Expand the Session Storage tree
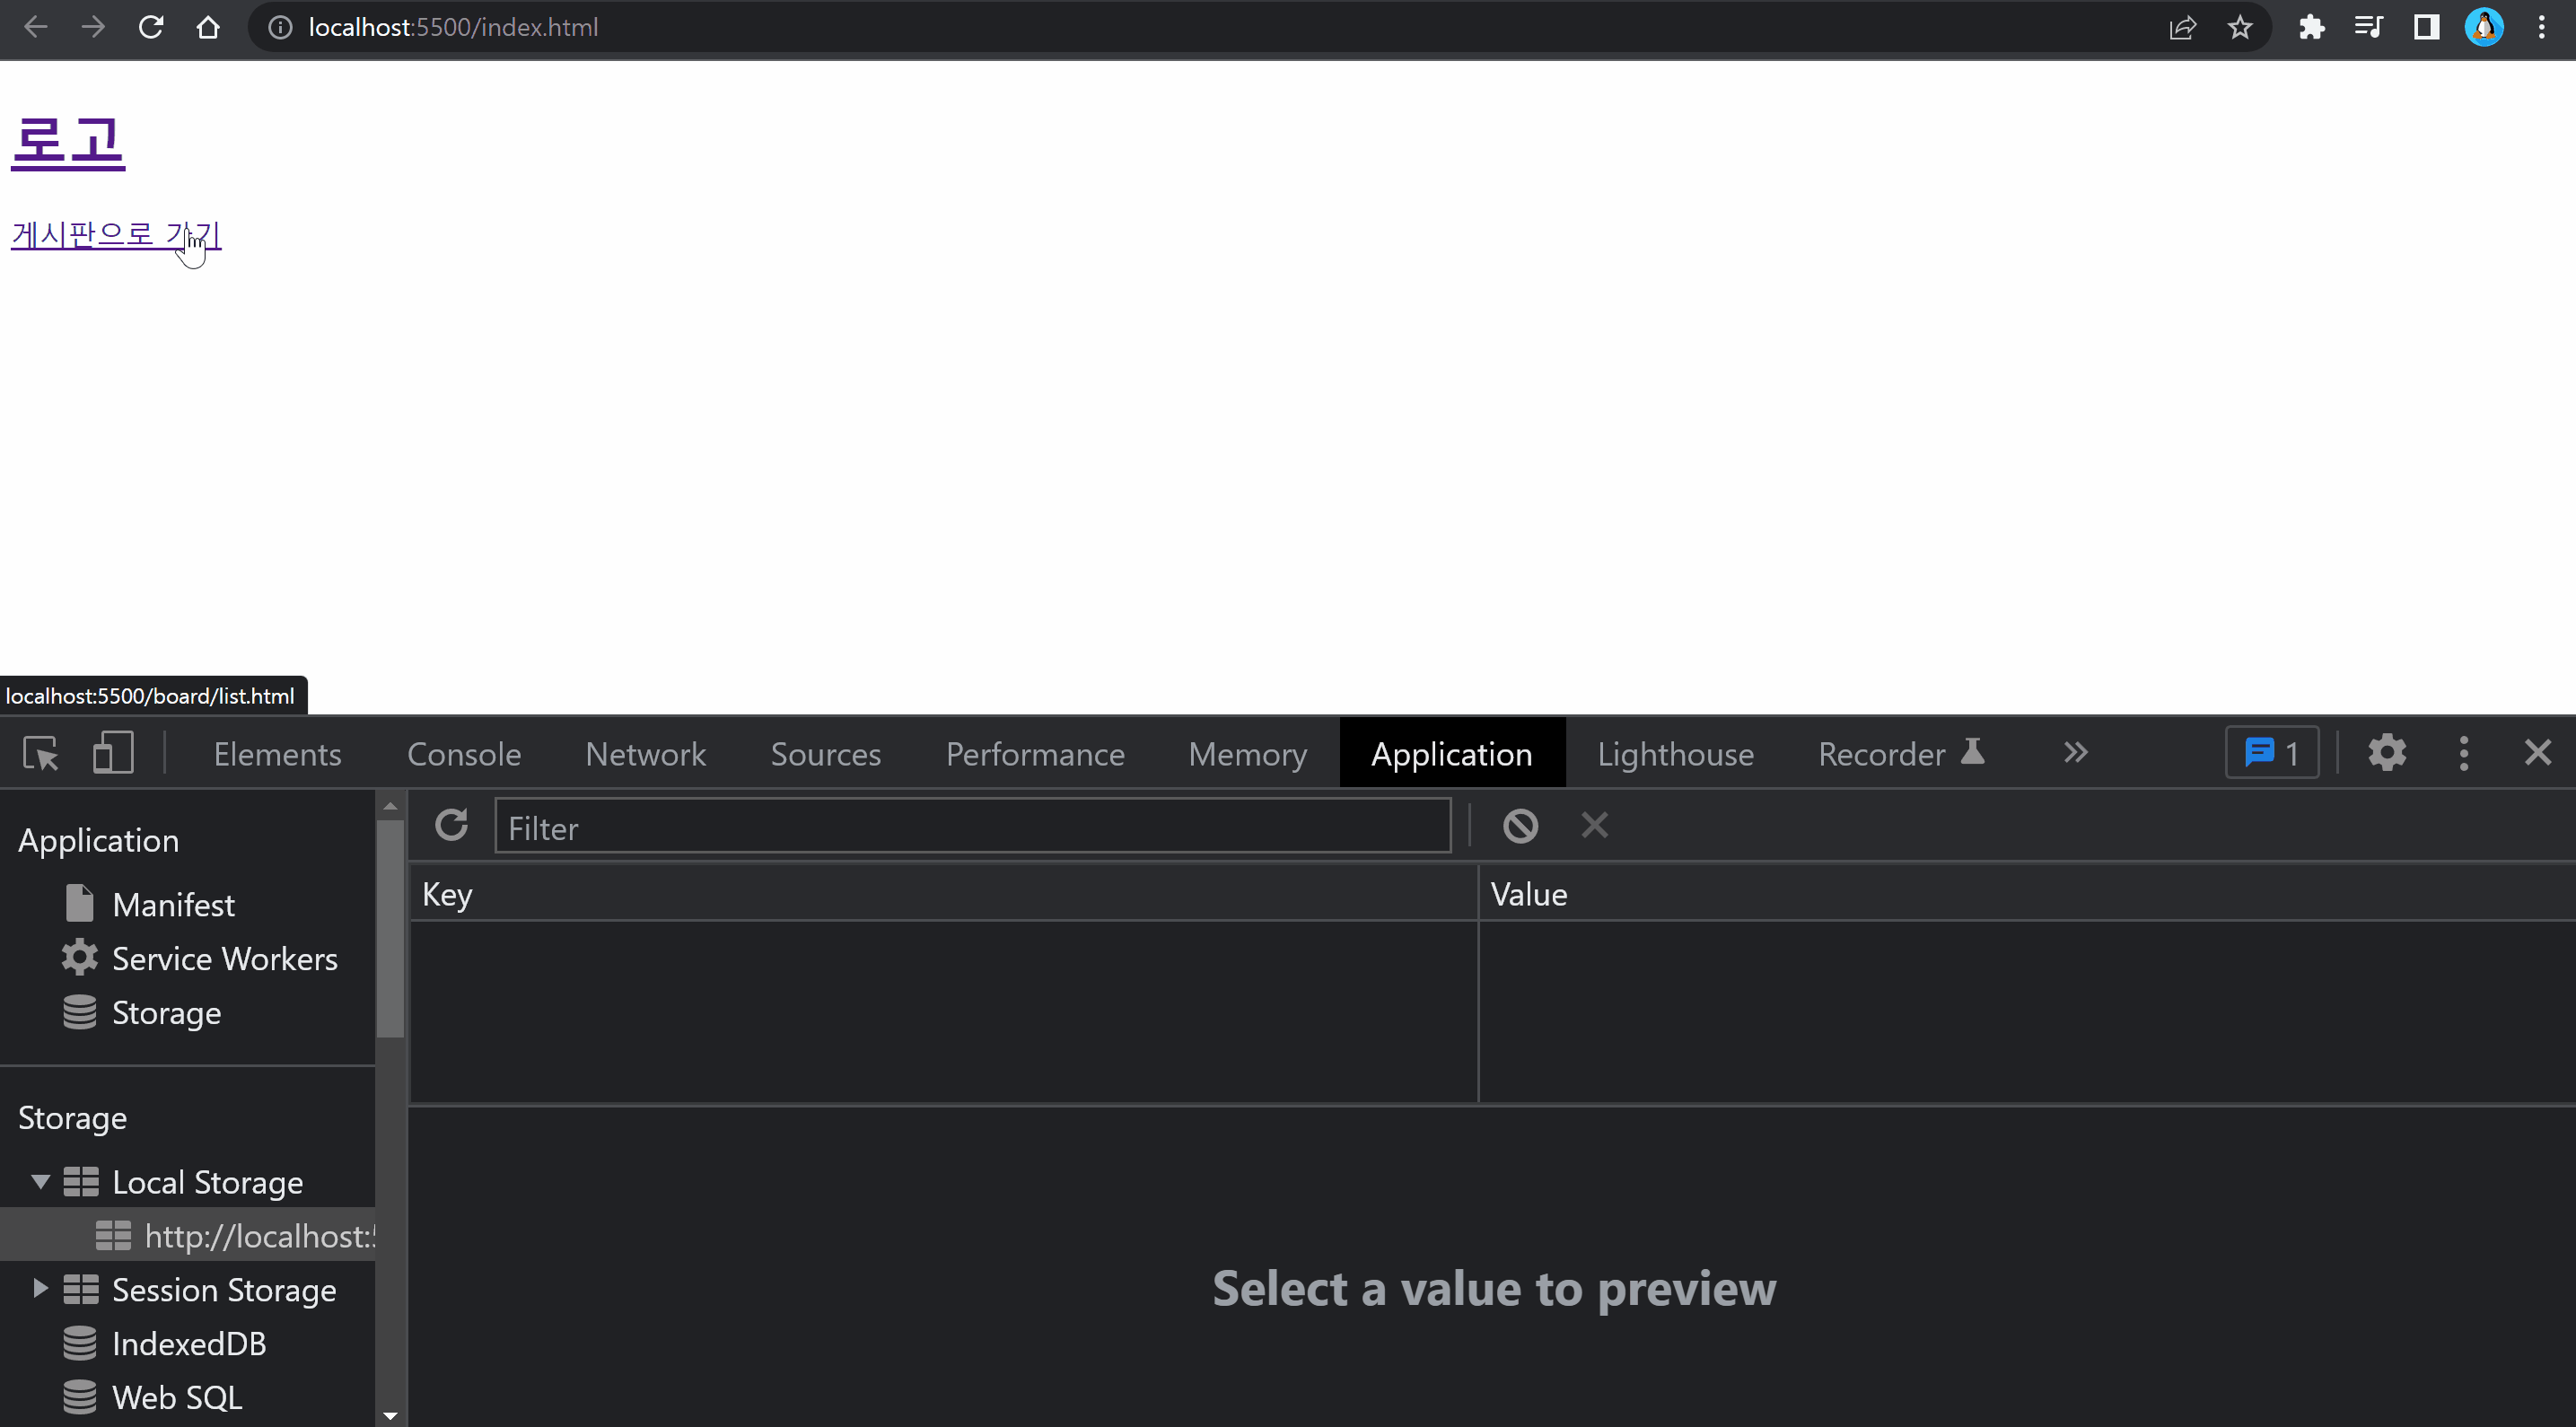The image size is (2576, 1427). click(40, 1289)
